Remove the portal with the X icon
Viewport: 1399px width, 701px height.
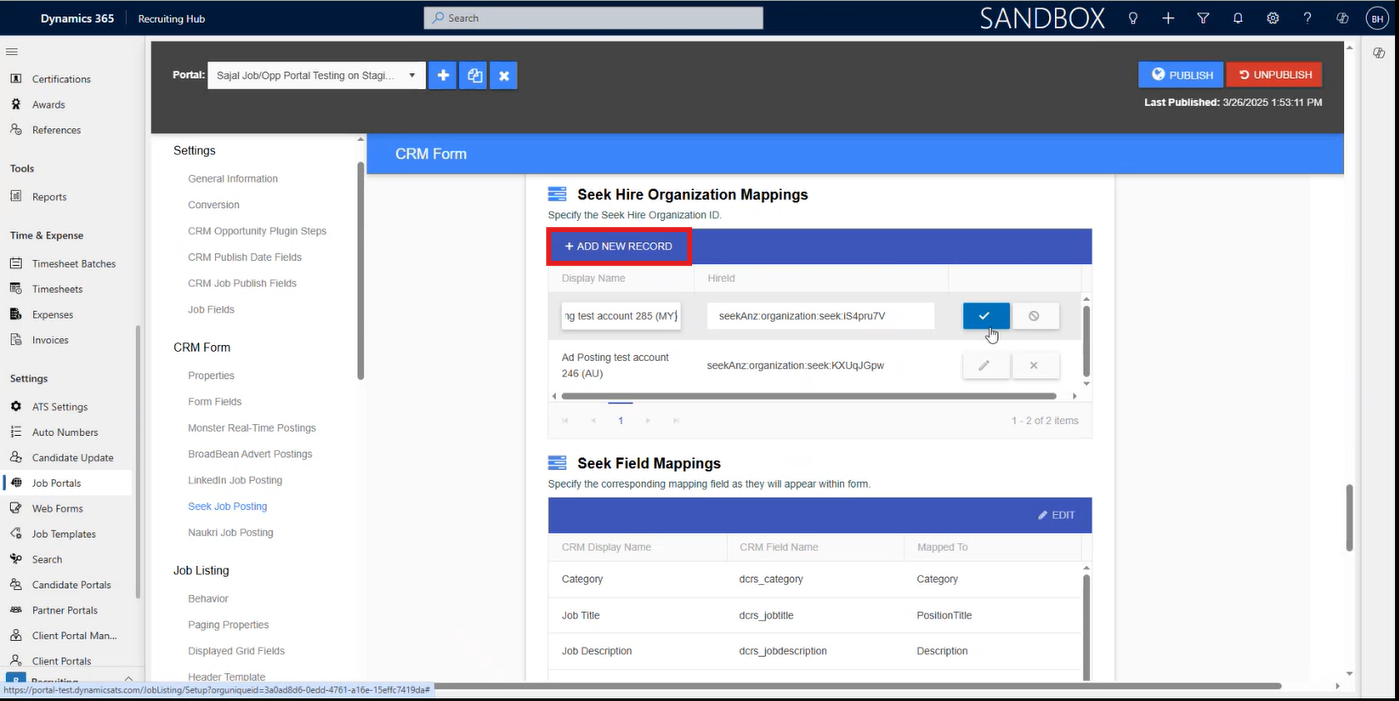pyautogui.click(x=504, y=75)
